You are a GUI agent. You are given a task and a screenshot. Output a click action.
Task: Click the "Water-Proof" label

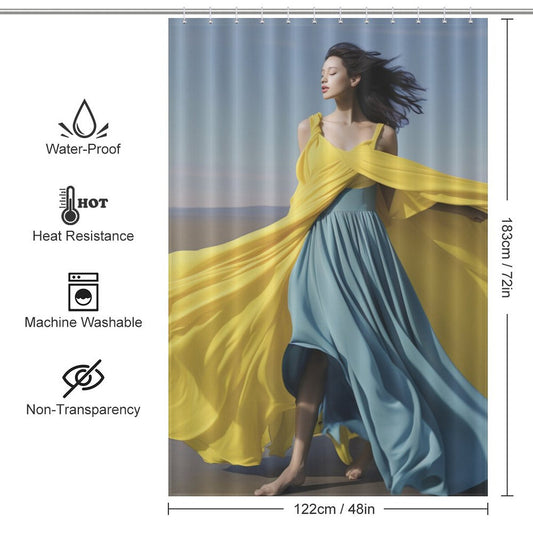click(83, 149)
